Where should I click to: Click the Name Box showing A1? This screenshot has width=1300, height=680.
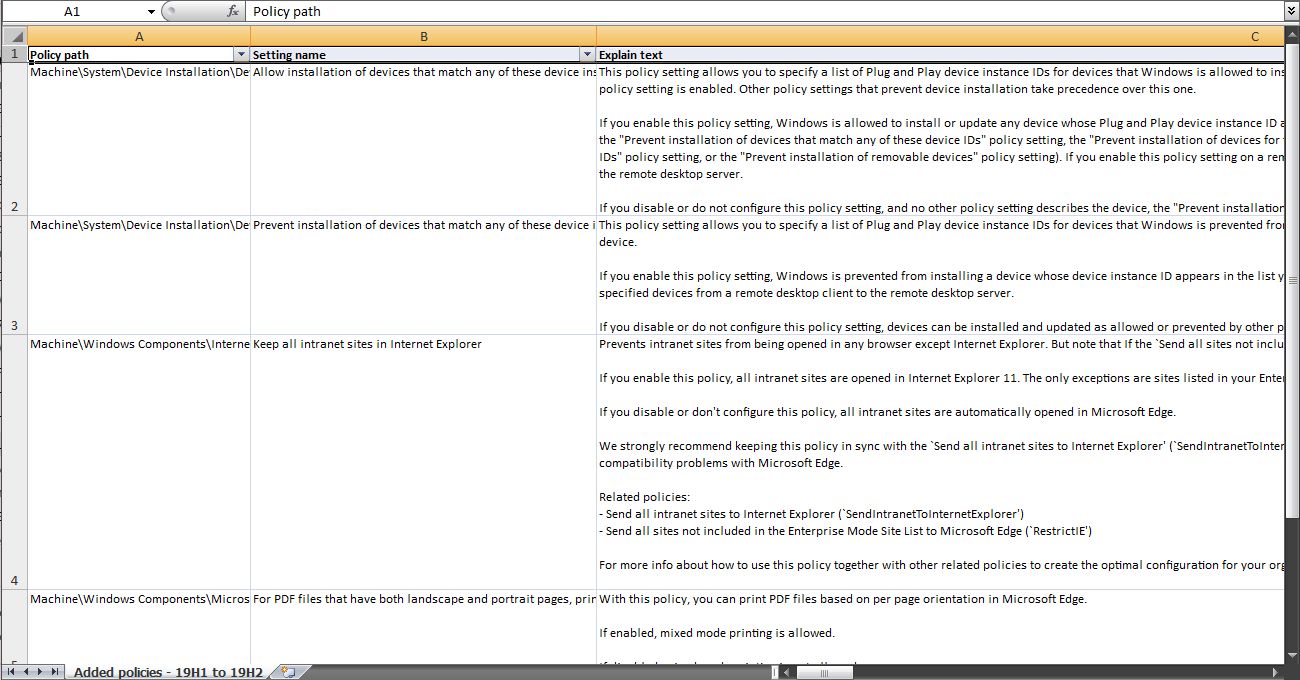click(x=72, y=11)
